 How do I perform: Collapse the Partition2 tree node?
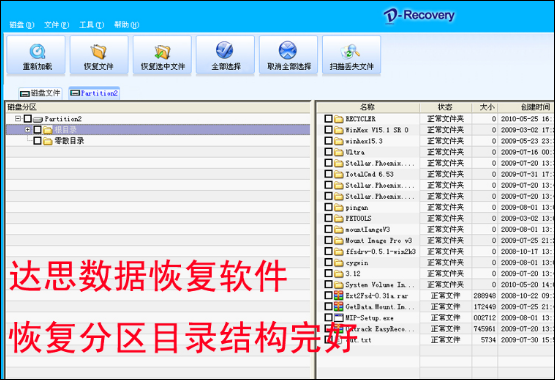coord(18,119)
